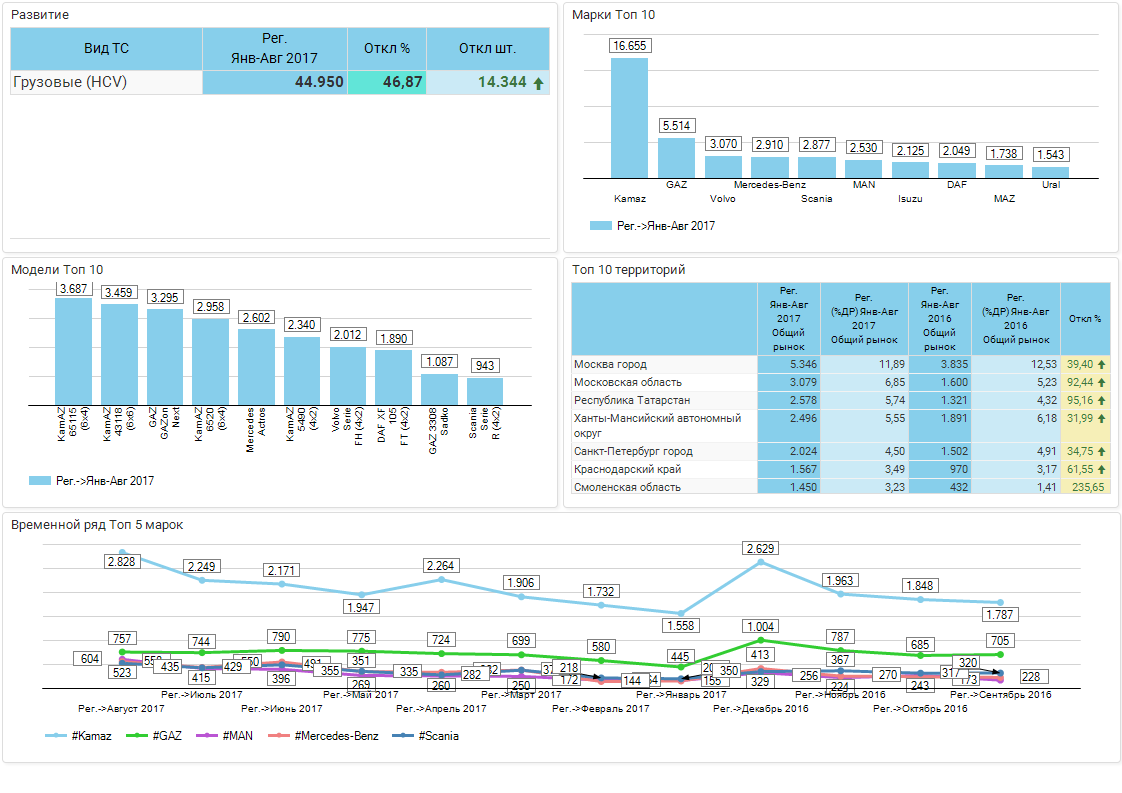The height and width of the screenshot is (793, 1122).
Task: Select the Смоленская область value 235,65
Action: click(x=1086, y=487)
